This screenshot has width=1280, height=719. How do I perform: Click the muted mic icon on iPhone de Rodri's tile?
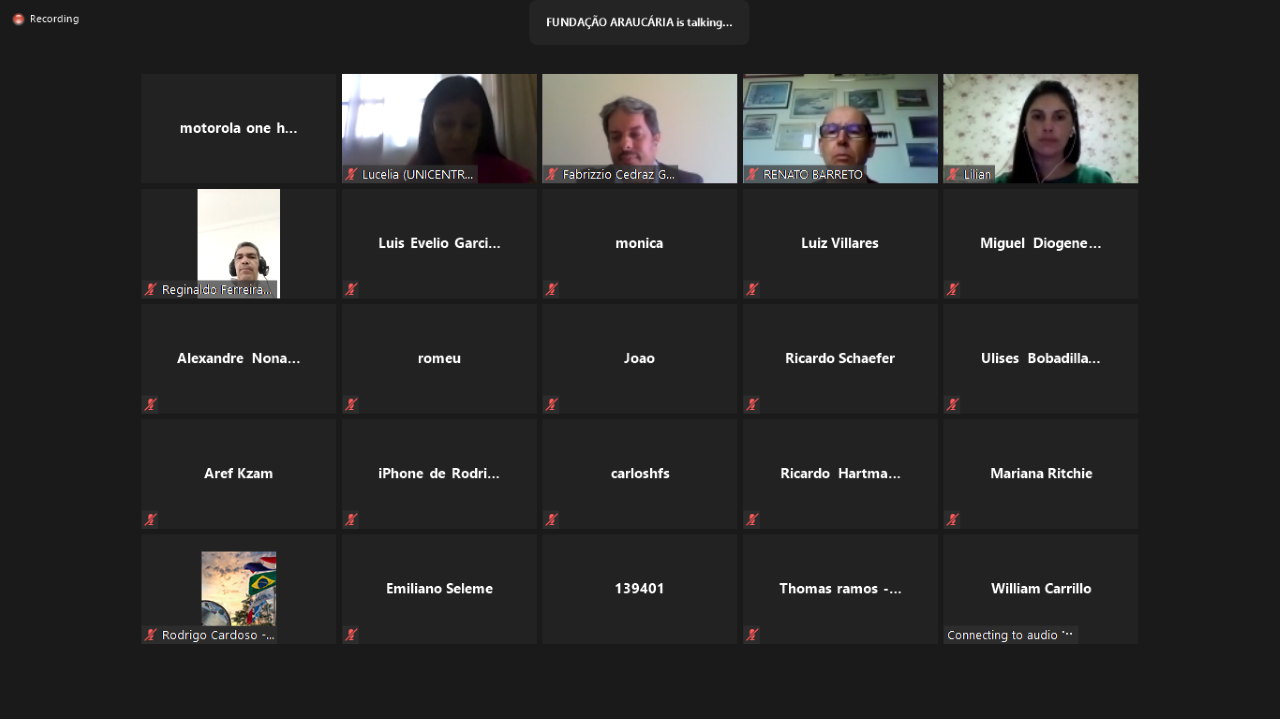(x=351, y=519)
